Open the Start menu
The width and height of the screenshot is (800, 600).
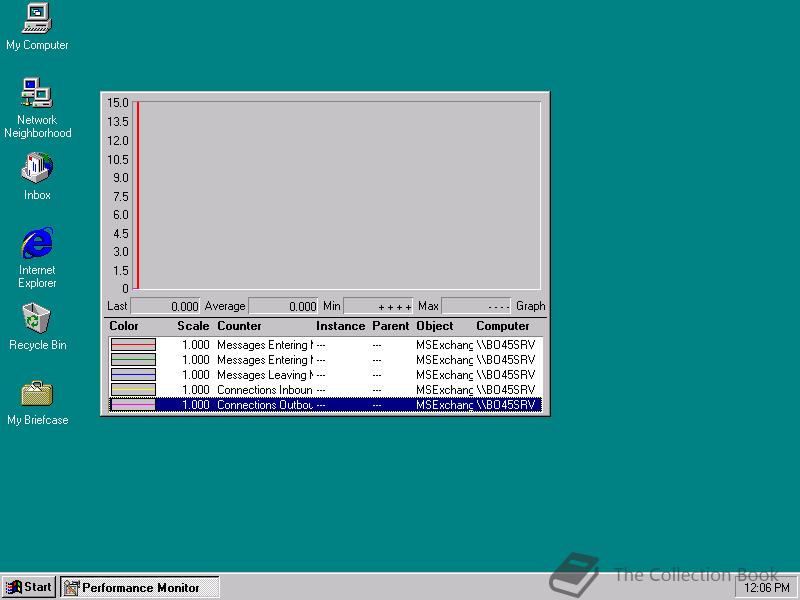click(29, 587)
